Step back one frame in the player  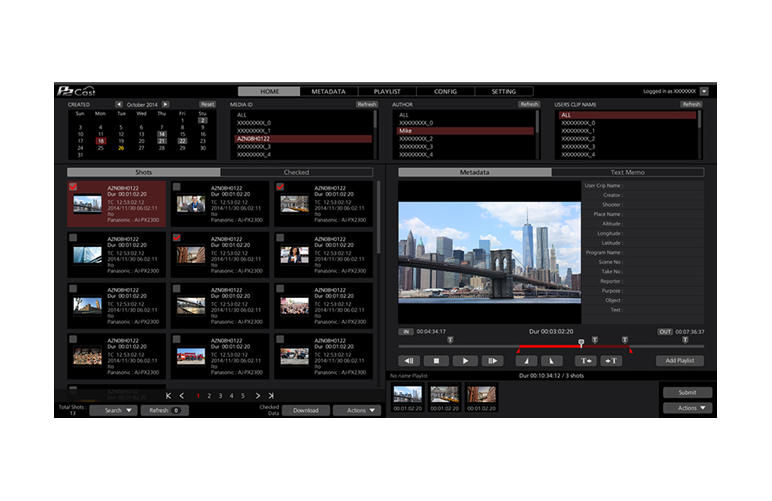pos(409,360)
